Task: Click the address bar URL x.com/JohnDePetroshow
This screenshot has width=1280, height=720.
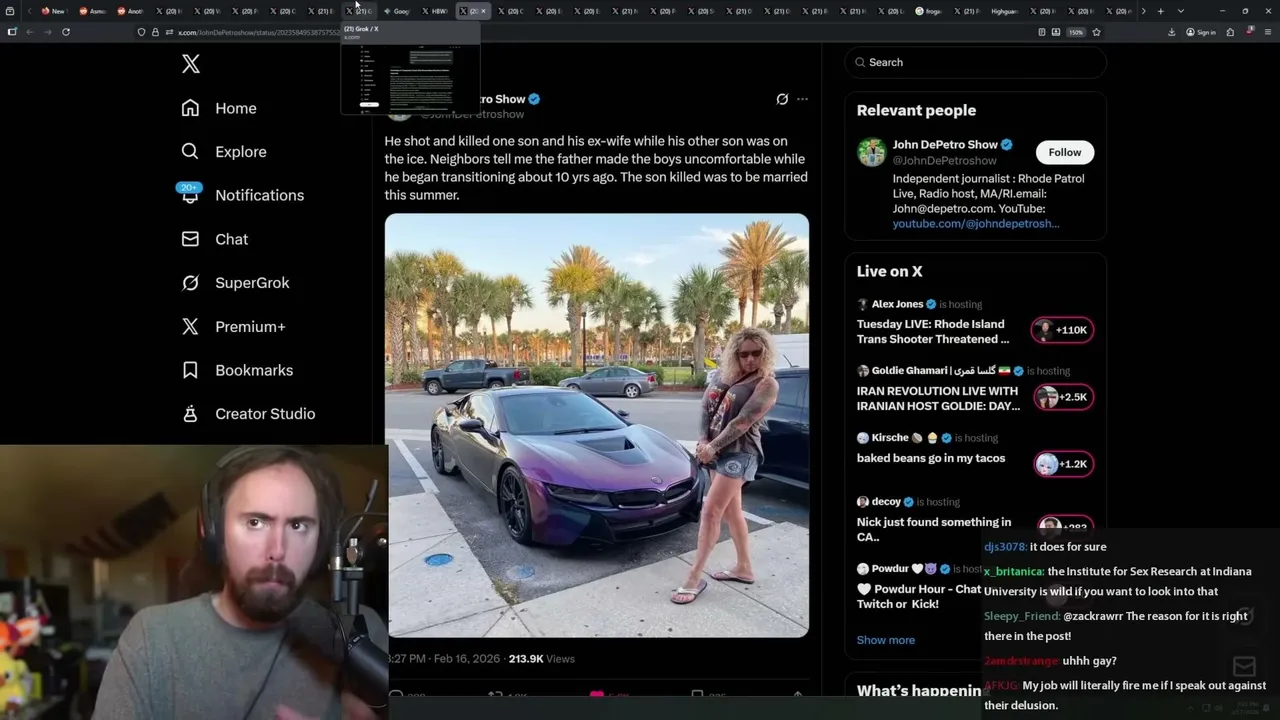Action: click(x=259, y=32)
